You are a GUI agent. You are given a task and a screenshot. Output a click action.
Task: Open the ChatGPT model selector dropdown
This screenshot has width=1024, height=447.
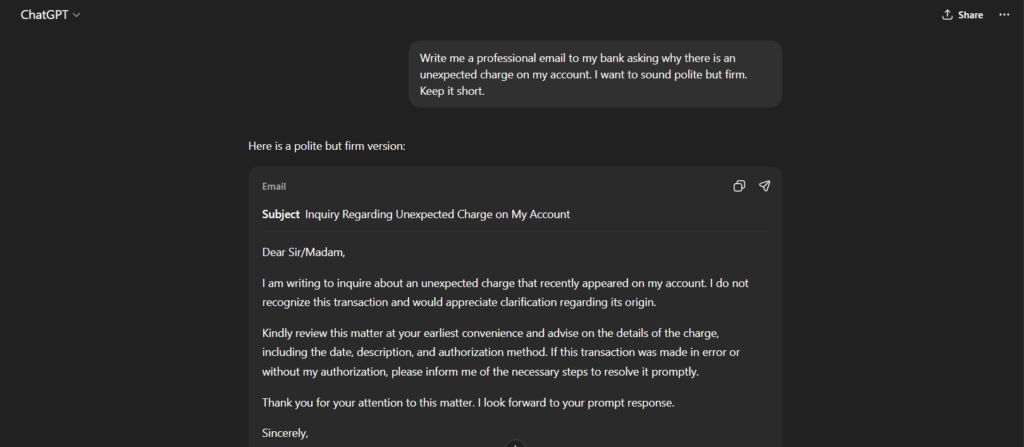50,15
